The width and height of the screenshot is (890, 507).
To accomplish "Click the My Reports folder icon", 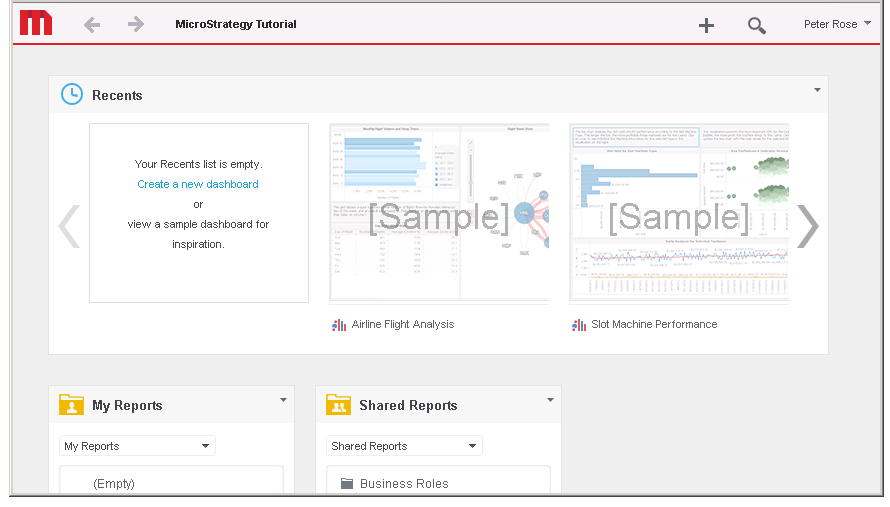I will [72, 404].
